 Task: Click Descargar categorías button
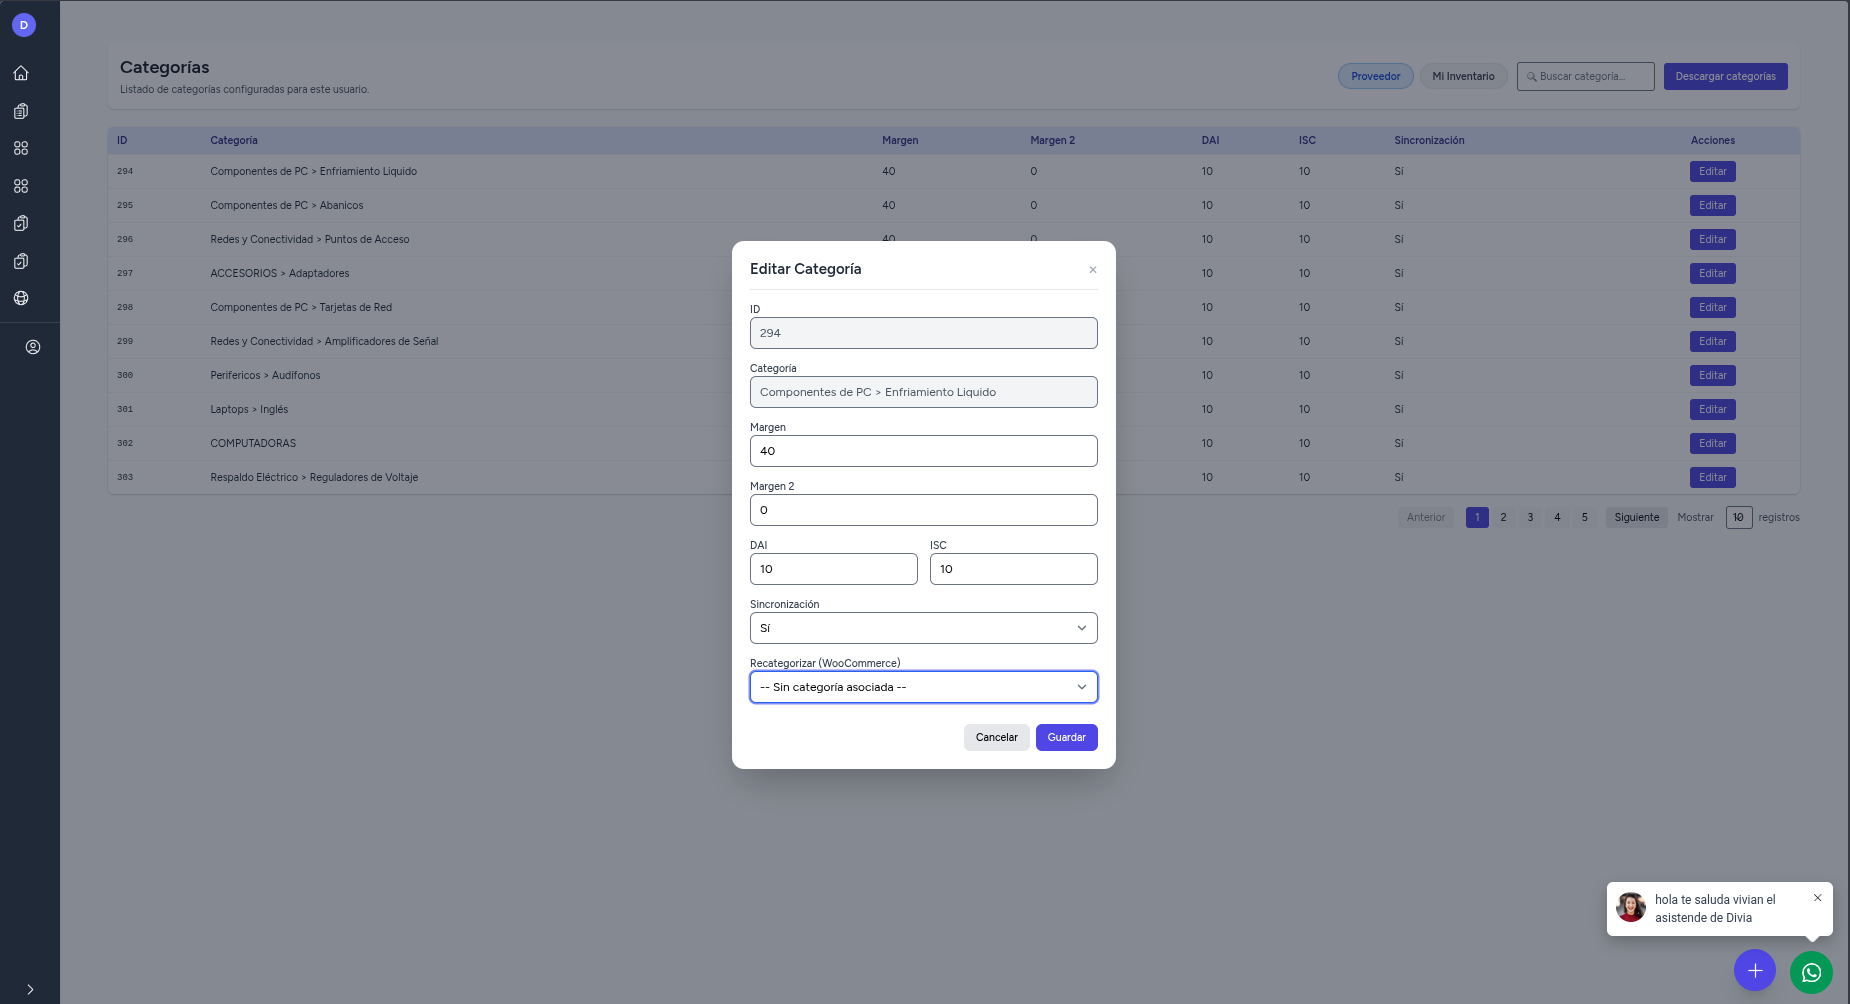1725,76
